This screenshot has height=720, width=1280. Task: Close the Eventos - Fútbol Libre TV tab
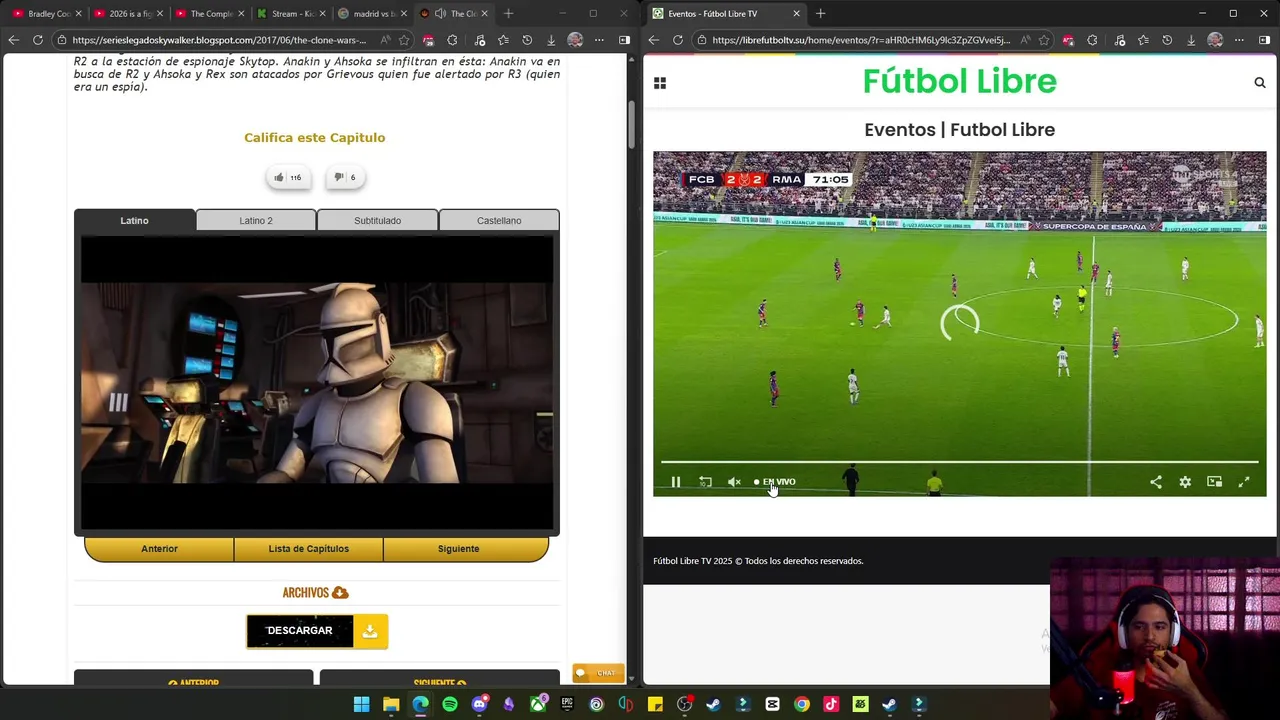tap(796, 14)
